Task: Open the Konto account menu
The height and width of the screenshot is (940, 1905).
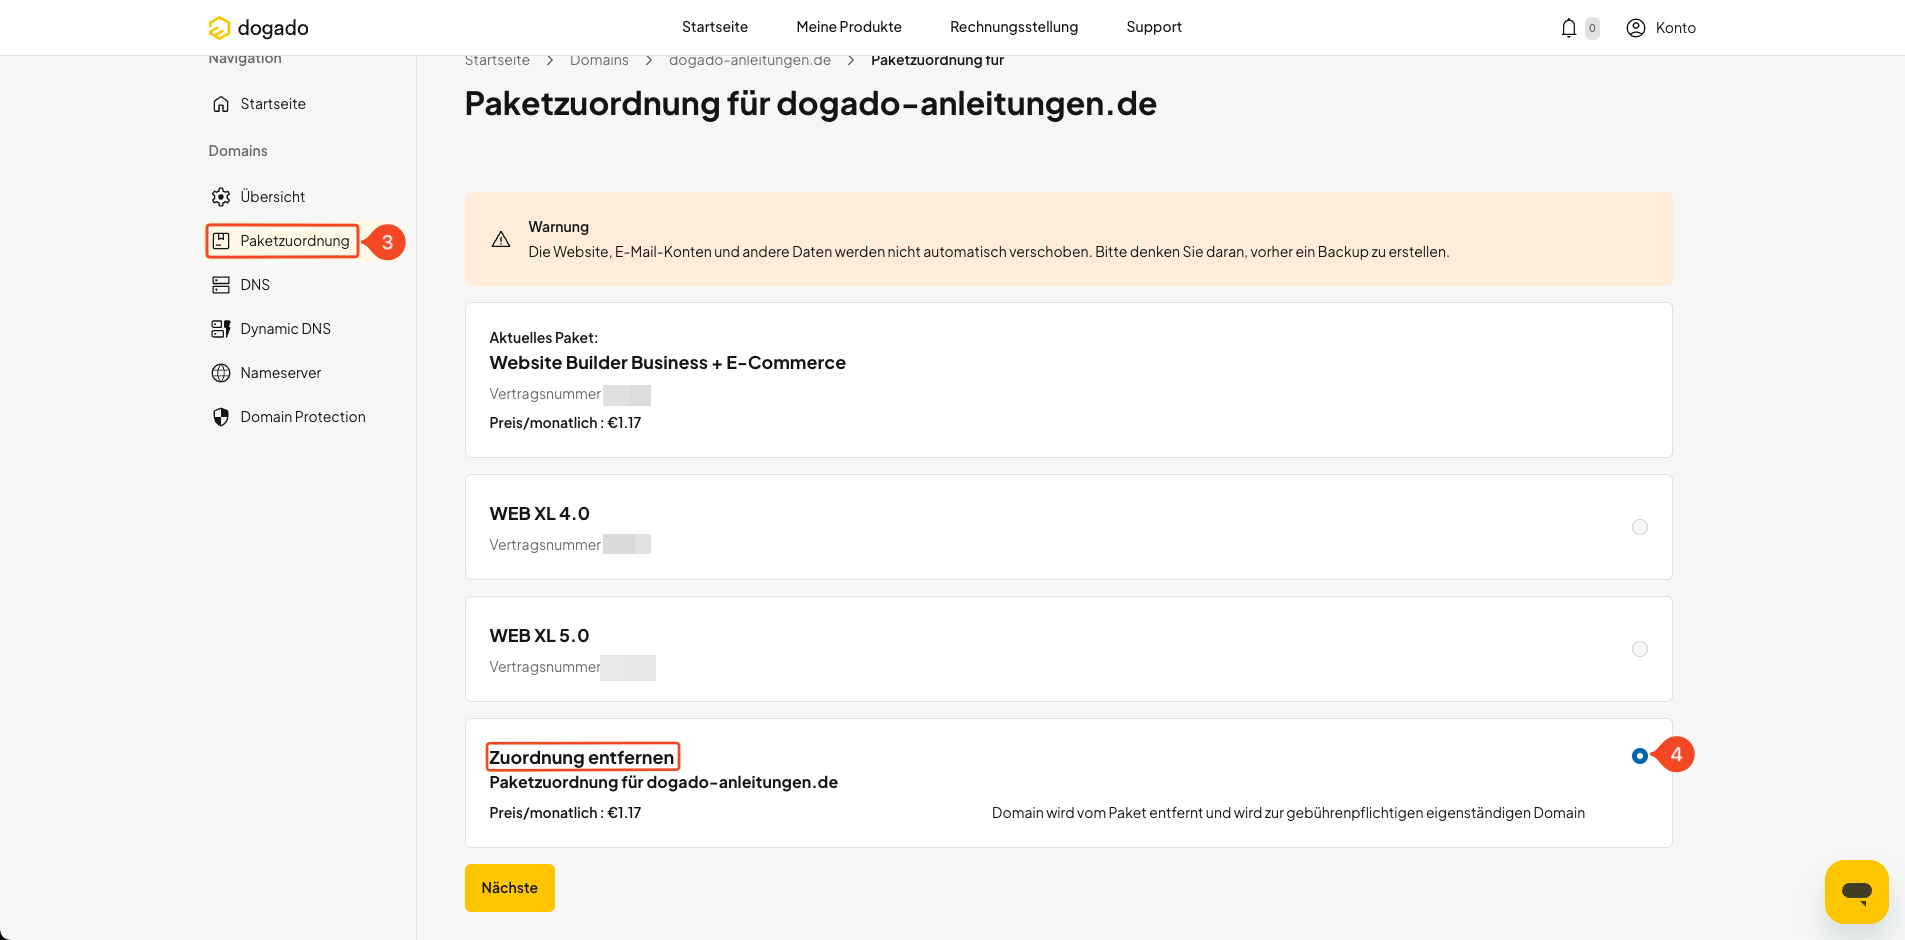Action: (1661, 28)
